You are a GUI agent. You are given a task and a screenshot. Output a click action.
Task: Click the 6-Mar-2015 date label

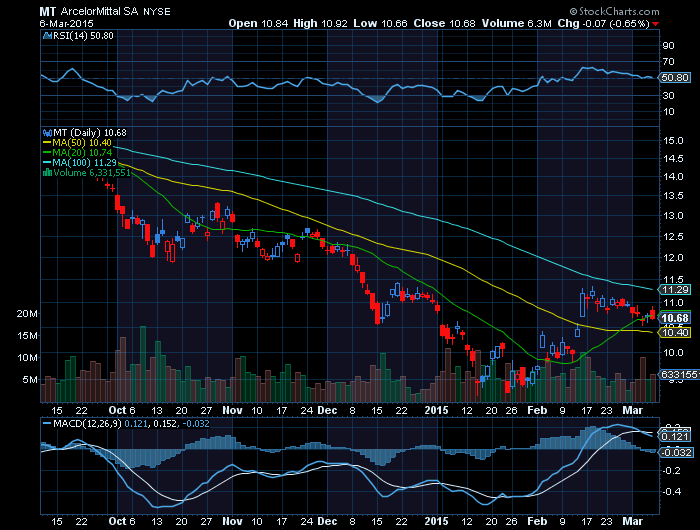67,24
